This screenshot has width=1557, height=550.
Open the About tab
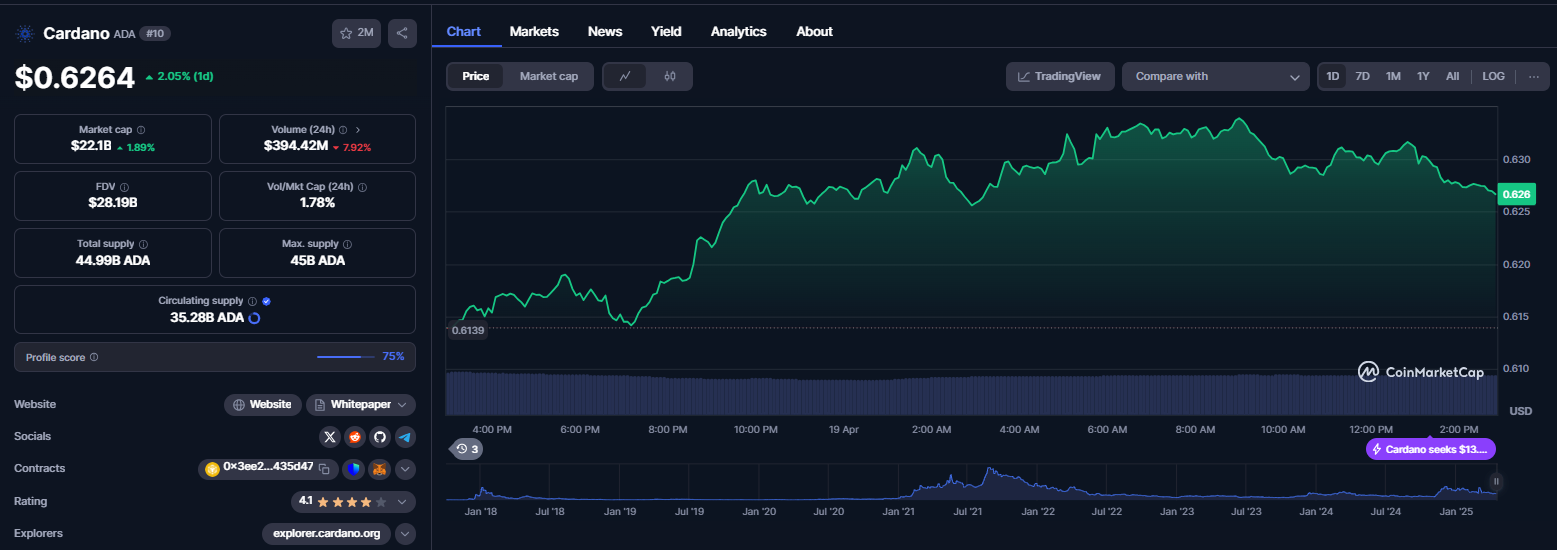[814, 31]
